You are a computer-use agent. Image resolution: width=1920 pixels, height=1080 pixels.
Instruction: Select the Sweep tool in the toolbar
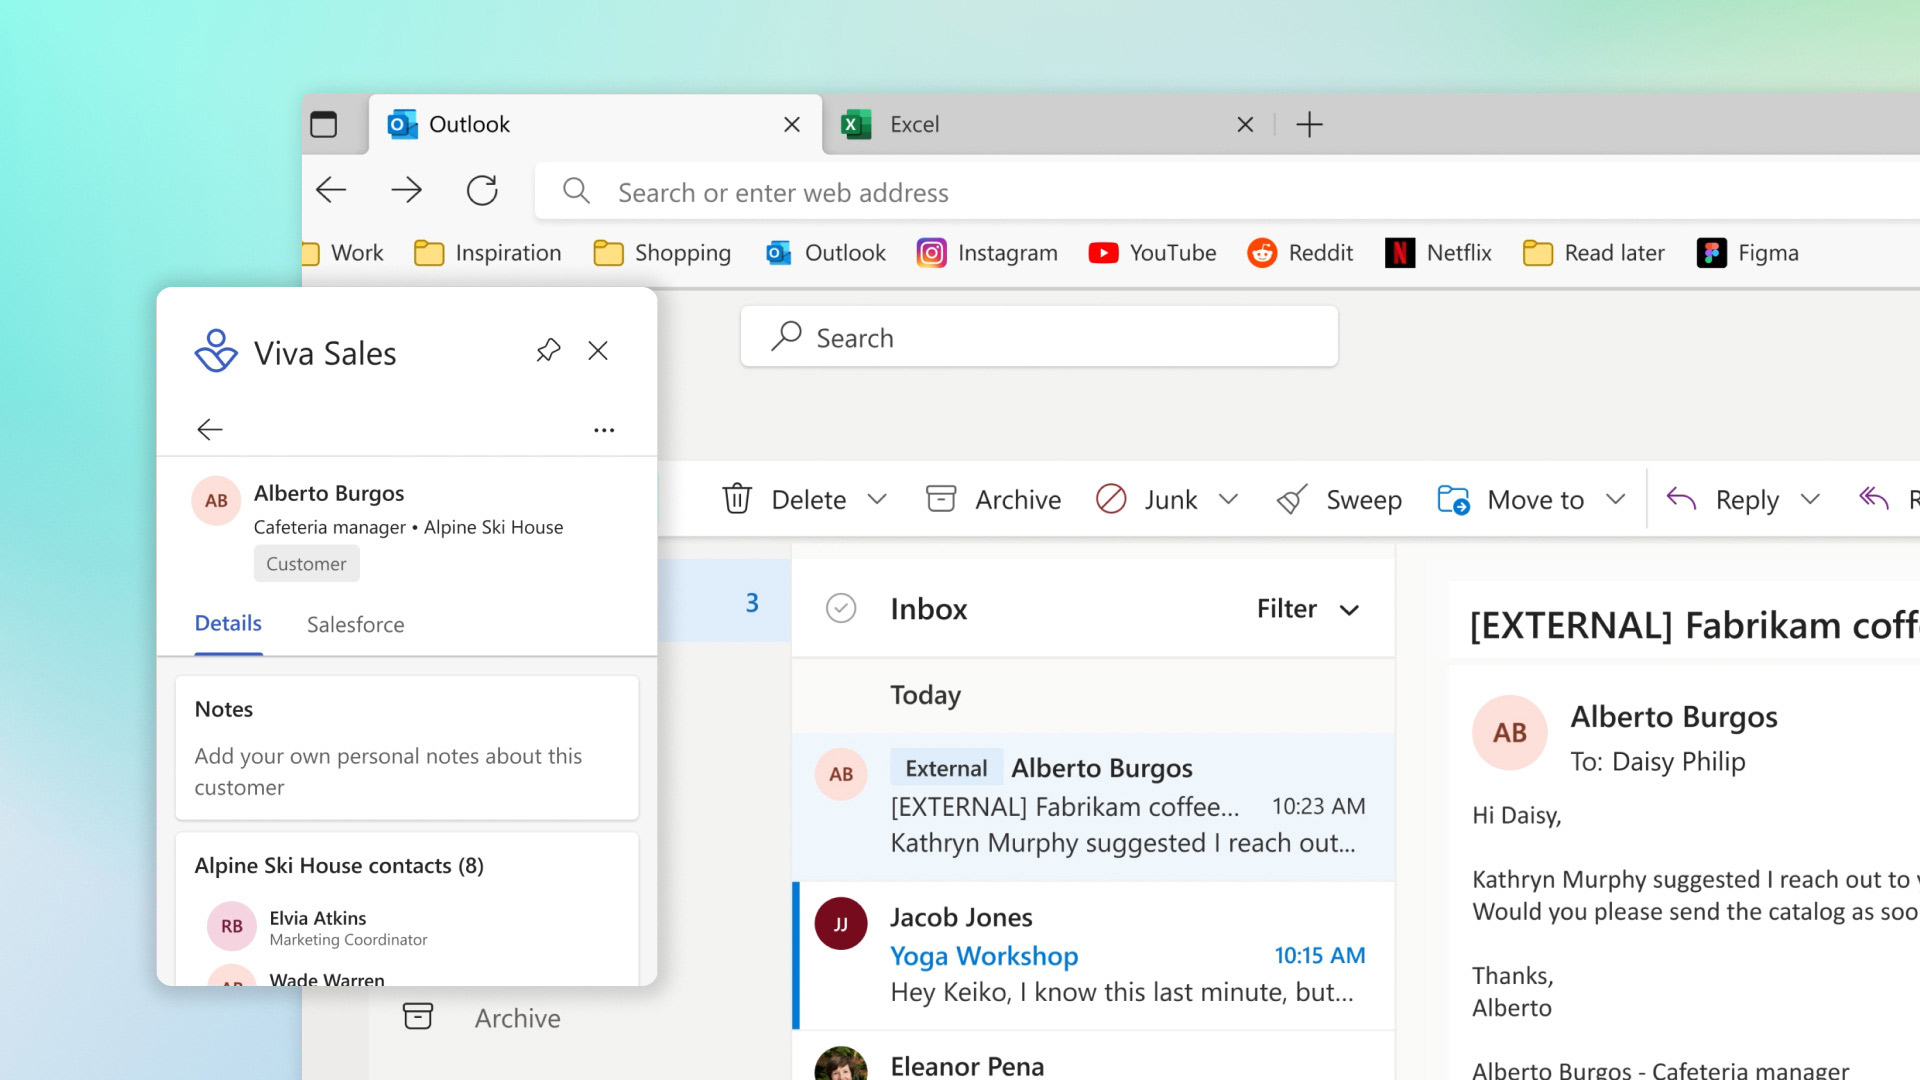(1340, 499)
